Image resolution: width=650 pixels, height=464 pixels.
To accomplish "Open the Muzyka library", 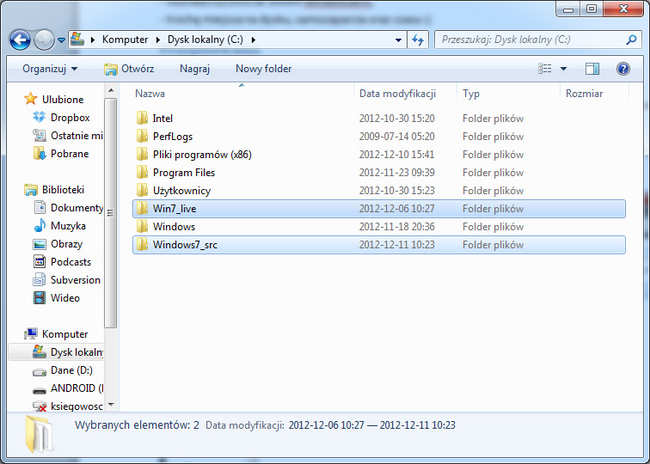I will click(59, 226).
